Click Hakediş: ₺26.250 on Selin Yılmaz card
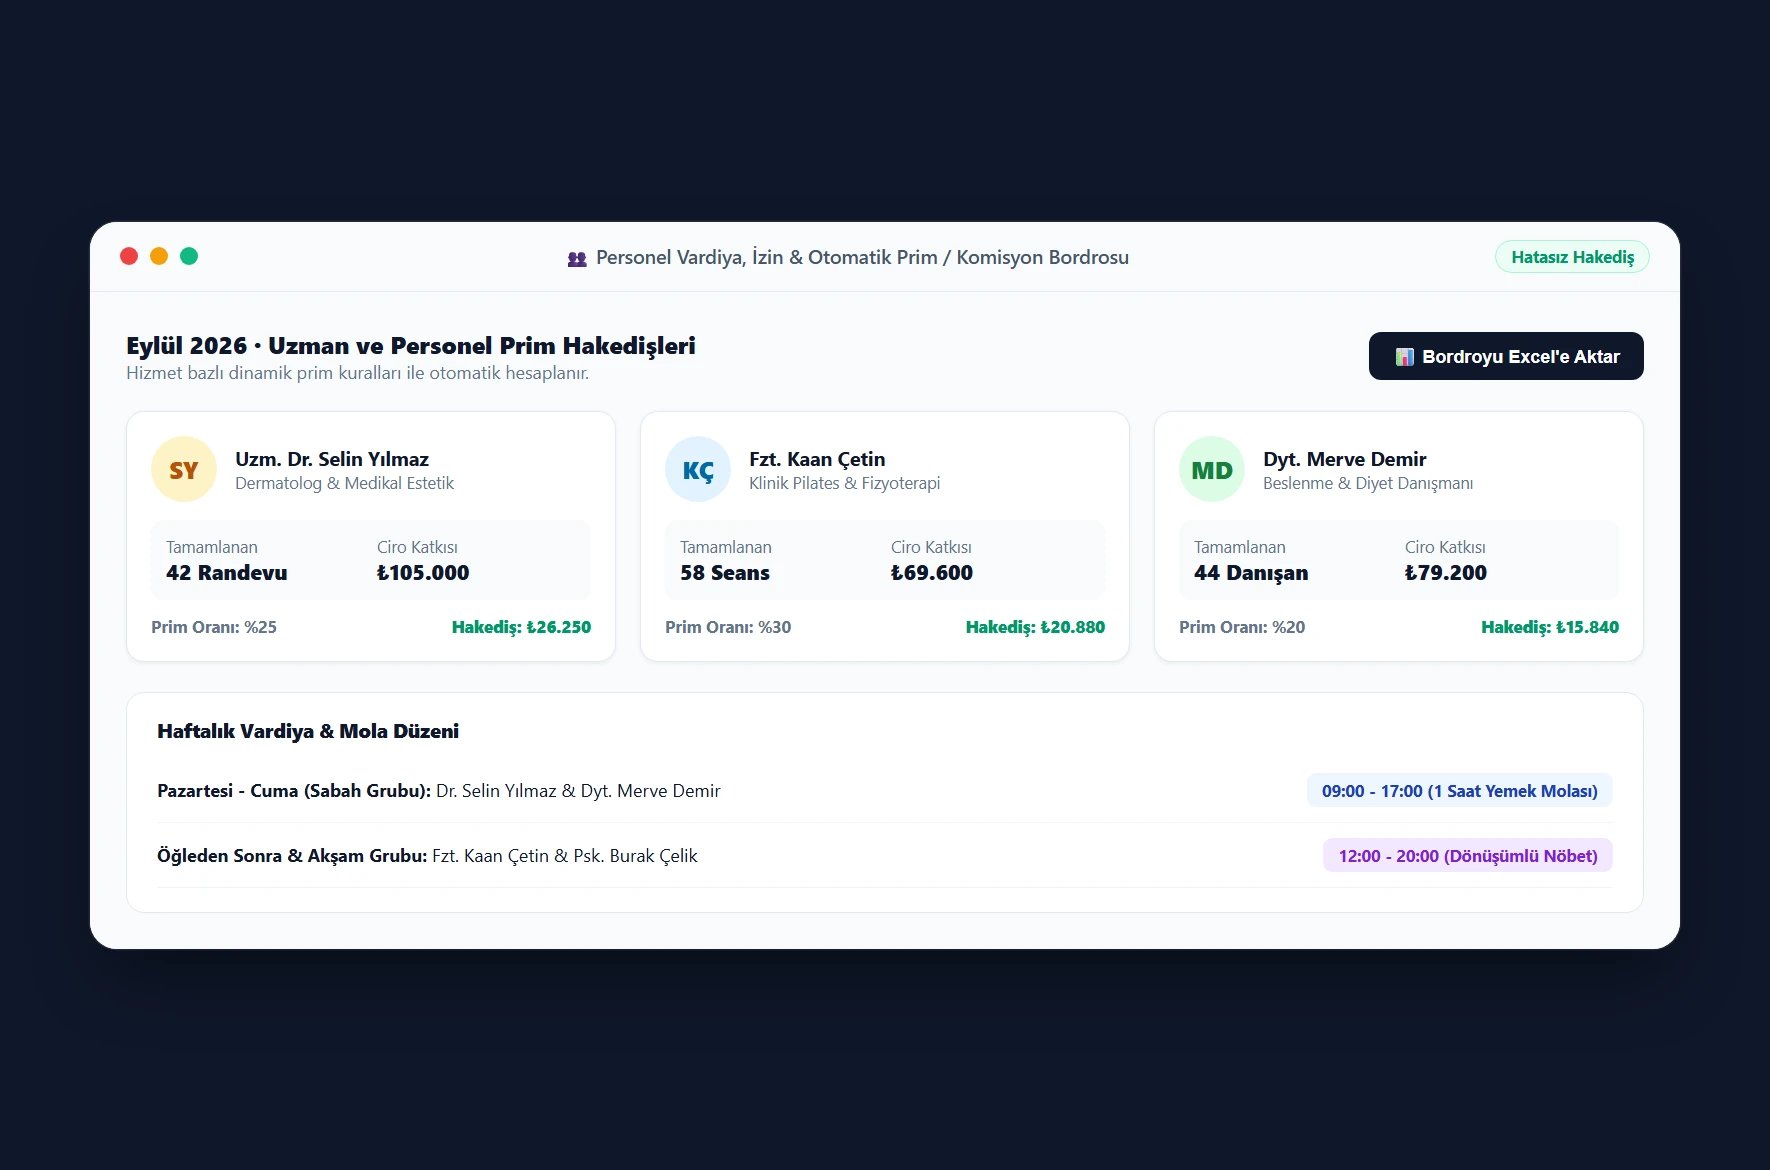The height and width of the screenshot is (1170, 1770). (521, 627)
